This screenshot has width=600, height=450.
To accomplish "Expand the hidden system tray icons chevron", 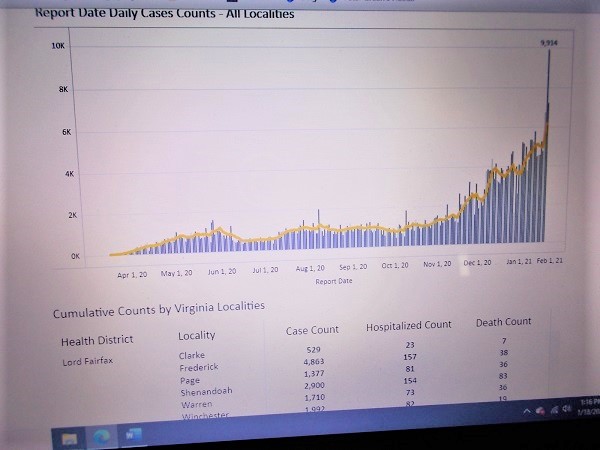I will (528, 410).
